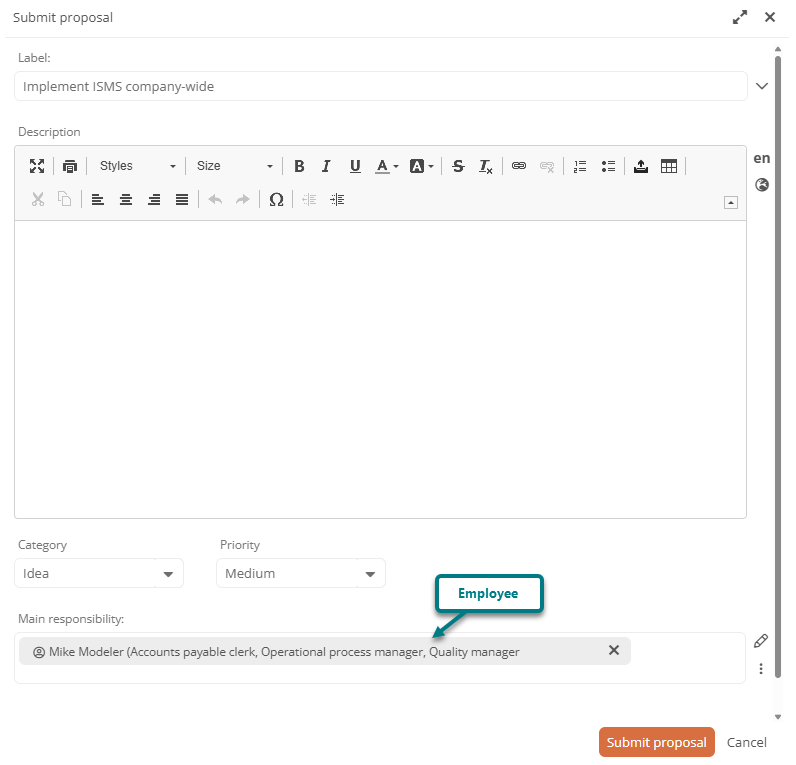Open the text color picker
796x765 pixels.
(386, 166)
